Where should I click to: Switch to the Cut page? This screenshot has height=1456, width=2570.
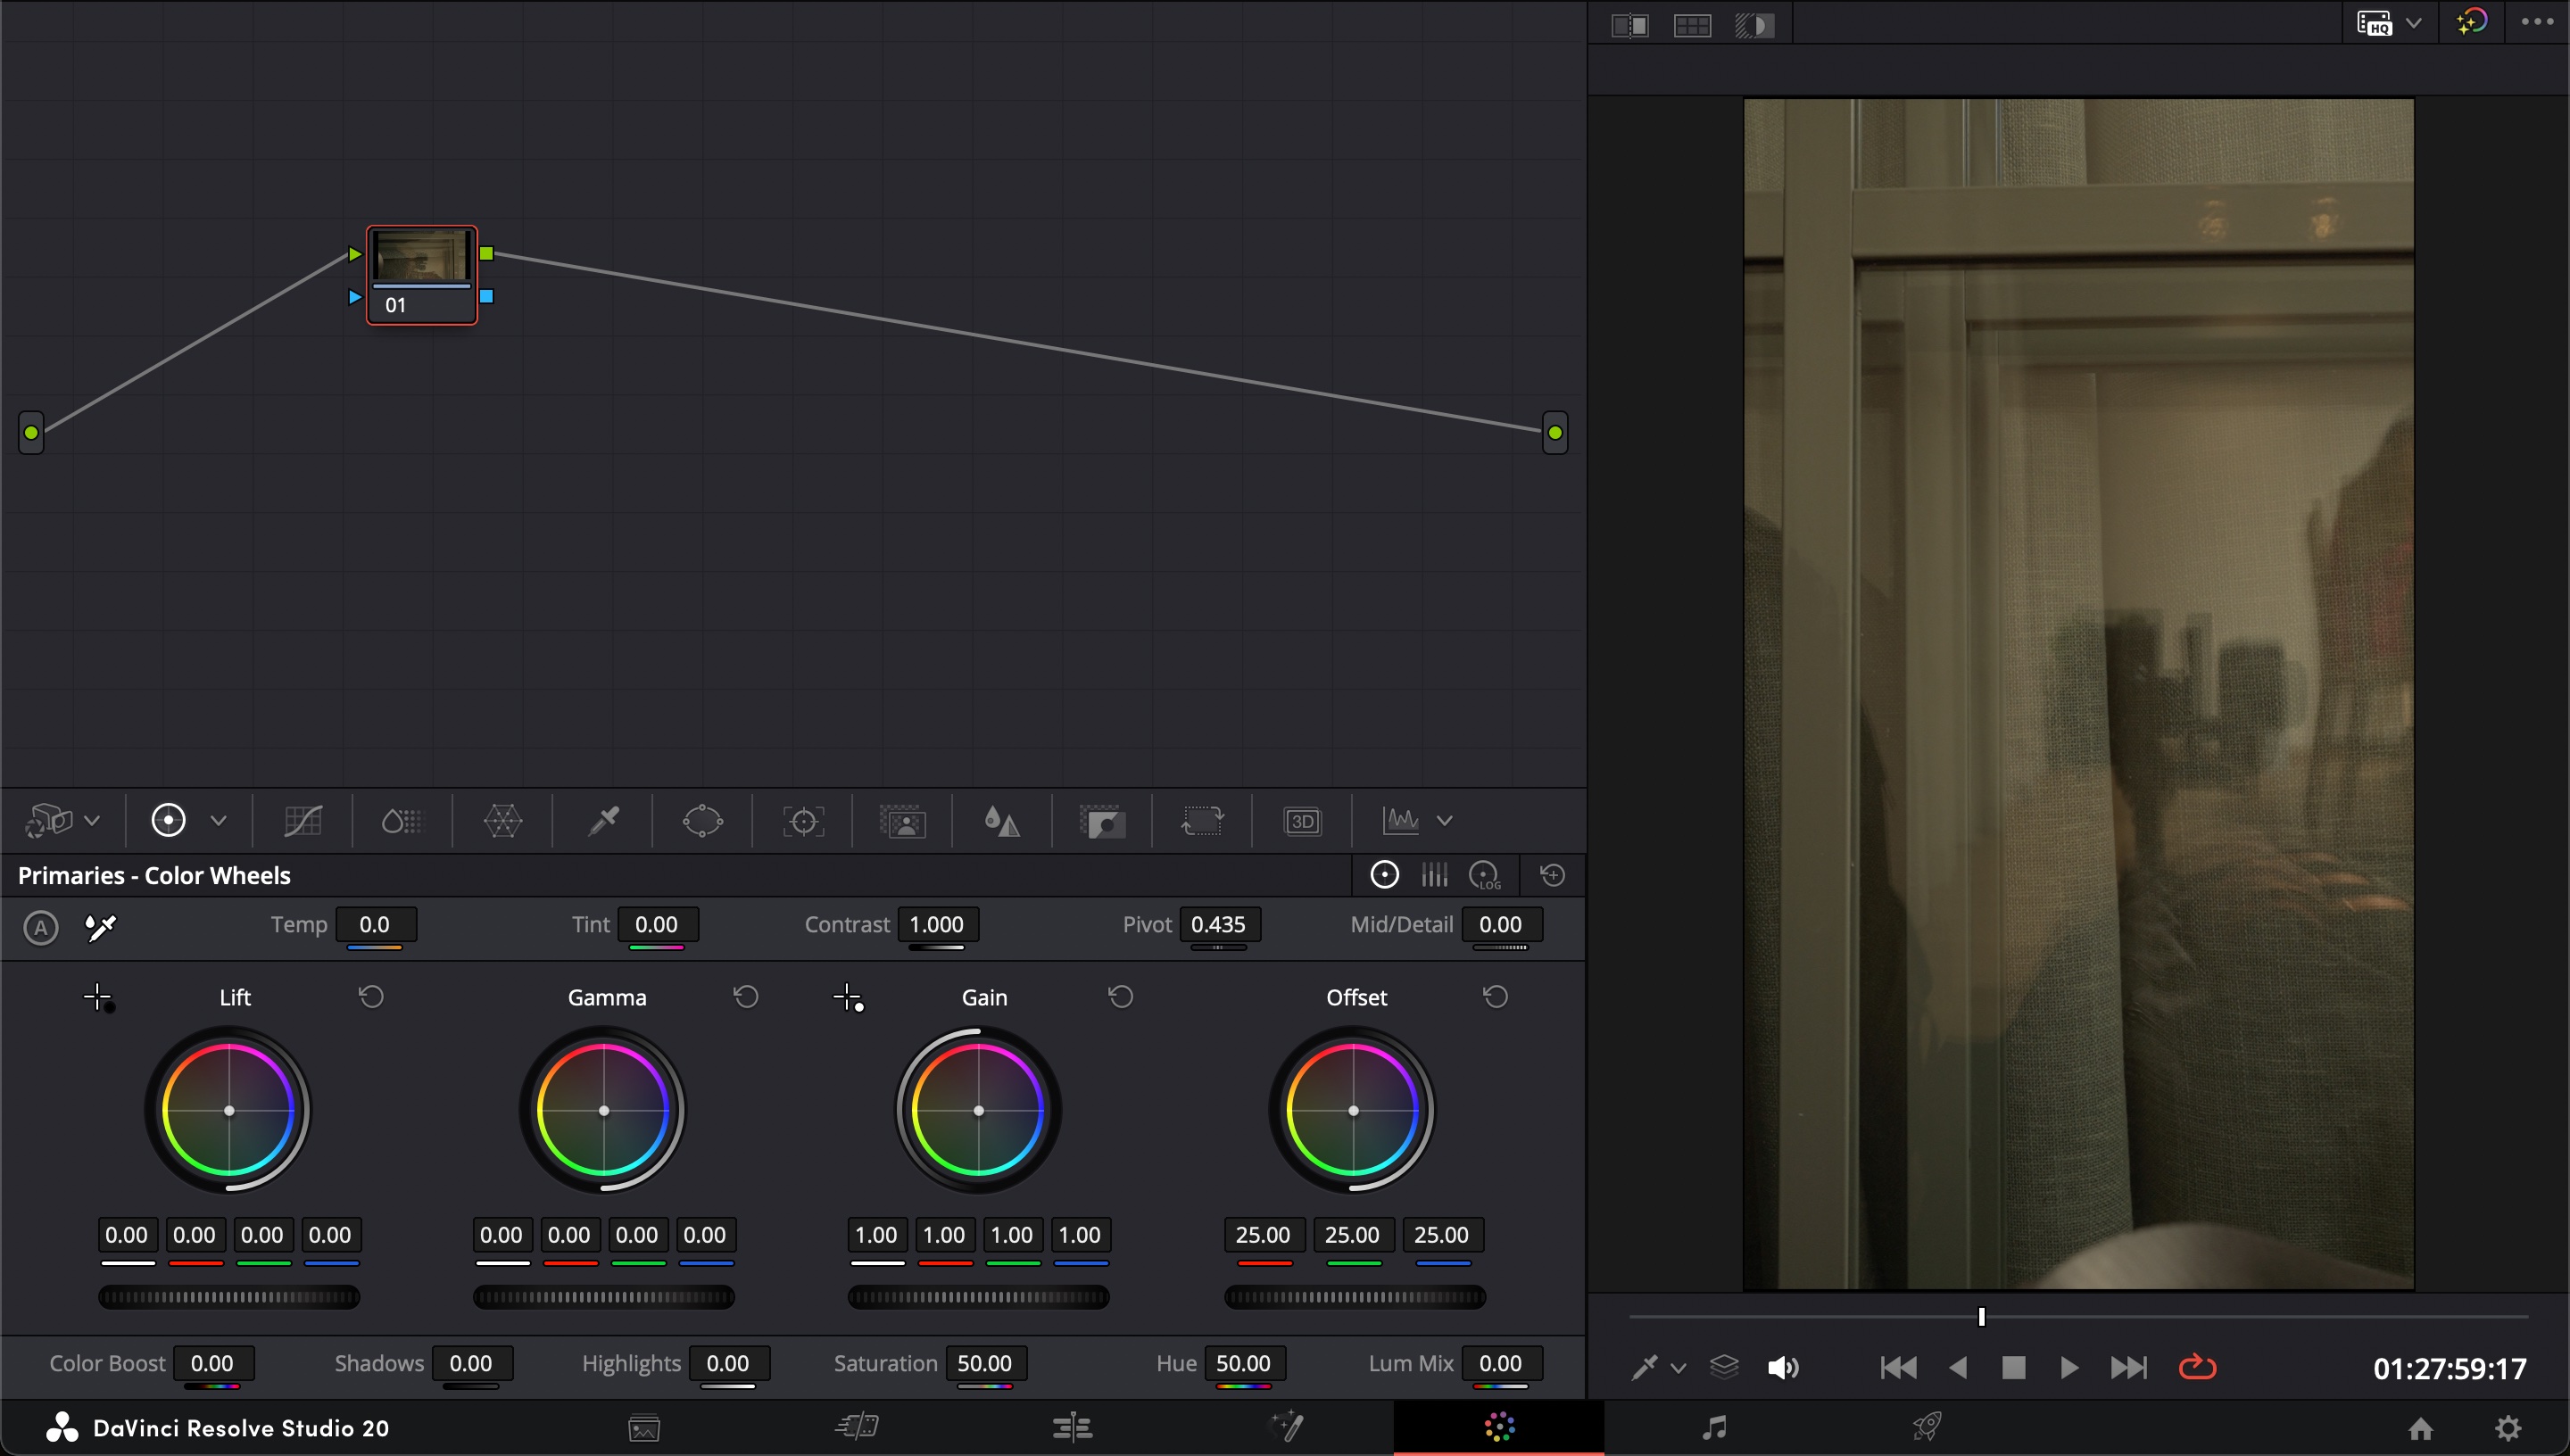tap(857, 1427)
